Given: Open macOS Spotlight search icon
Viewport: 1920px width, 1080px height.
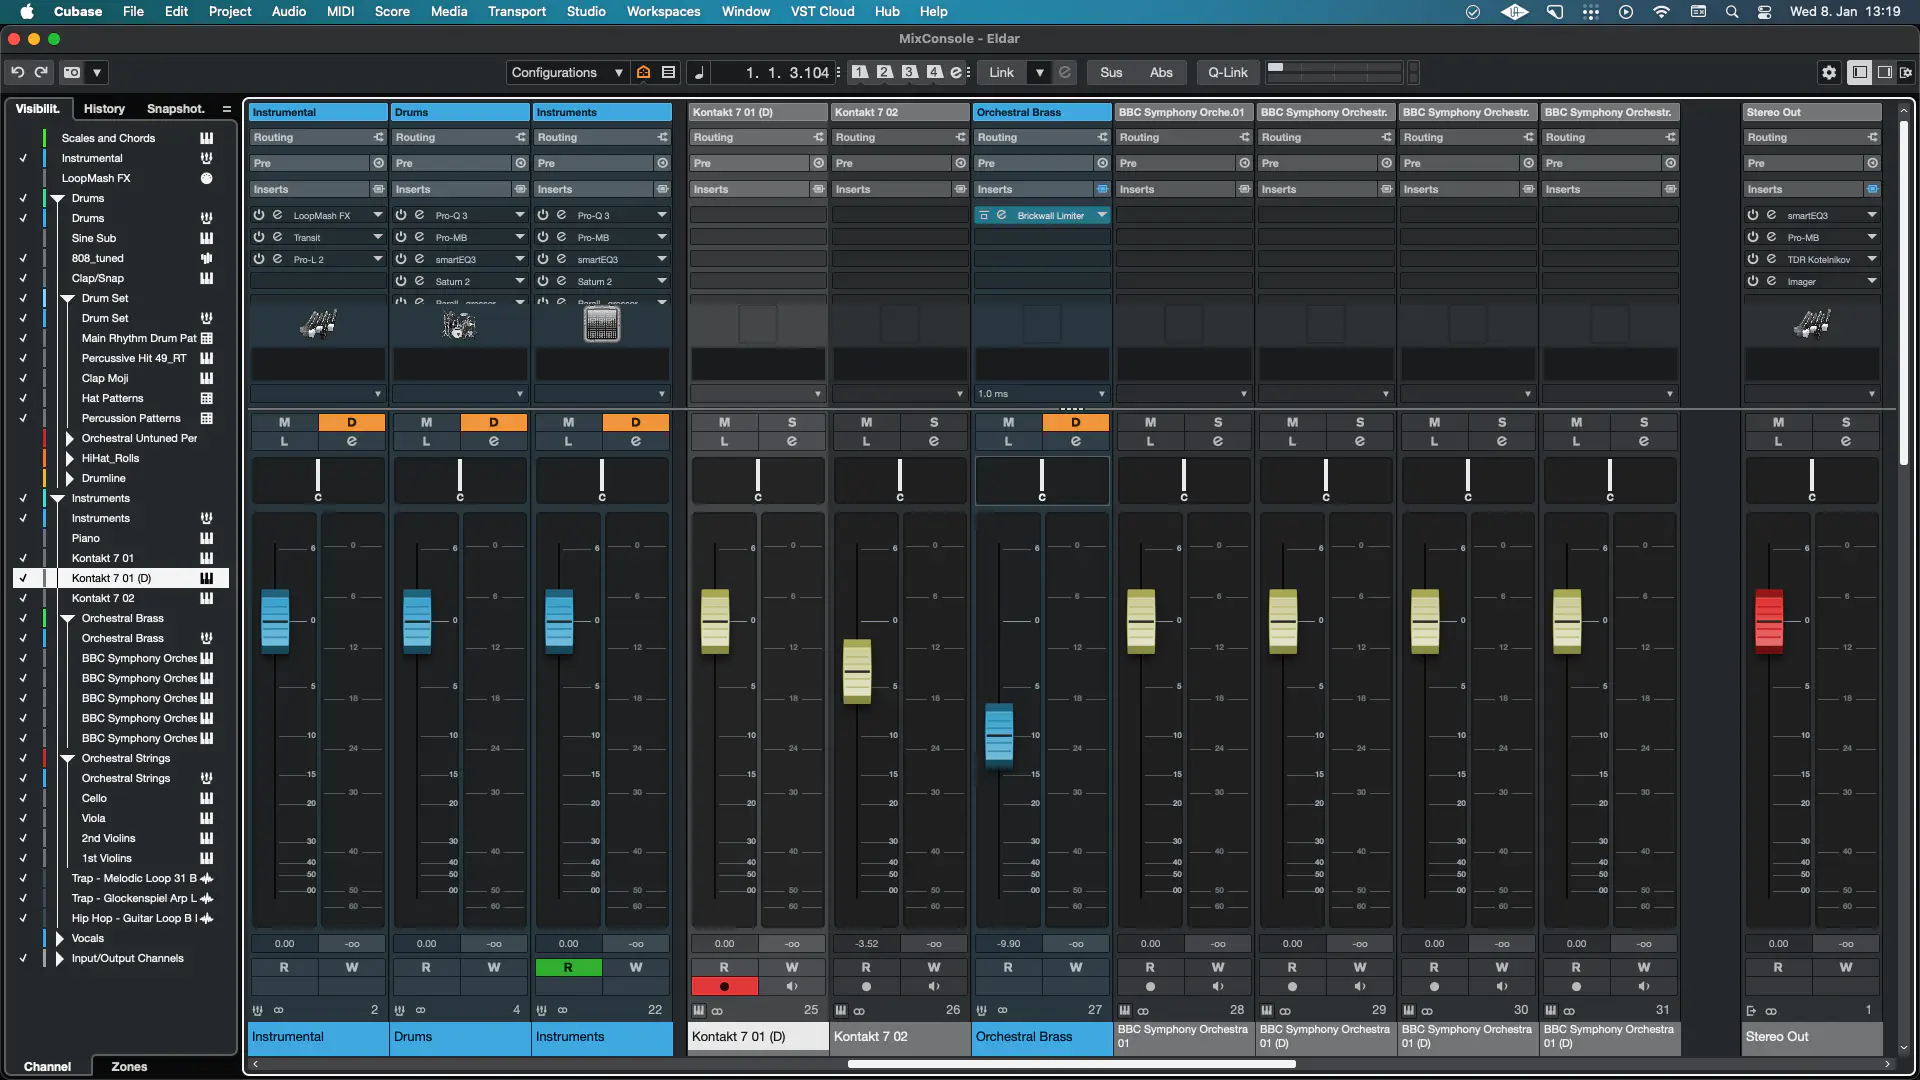Looking at the screenshot, I should point(1732,12).
